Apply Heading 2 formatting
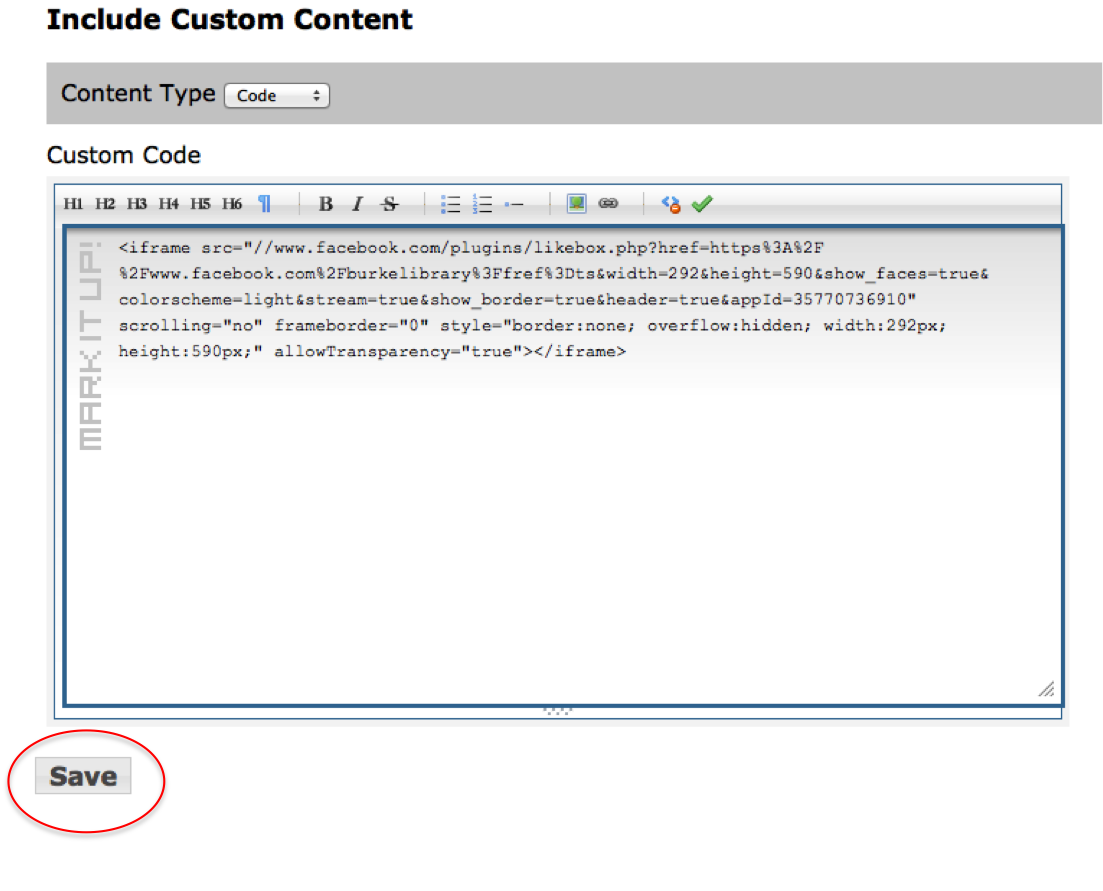The image size is (1103, 891). tap(105, 205)
